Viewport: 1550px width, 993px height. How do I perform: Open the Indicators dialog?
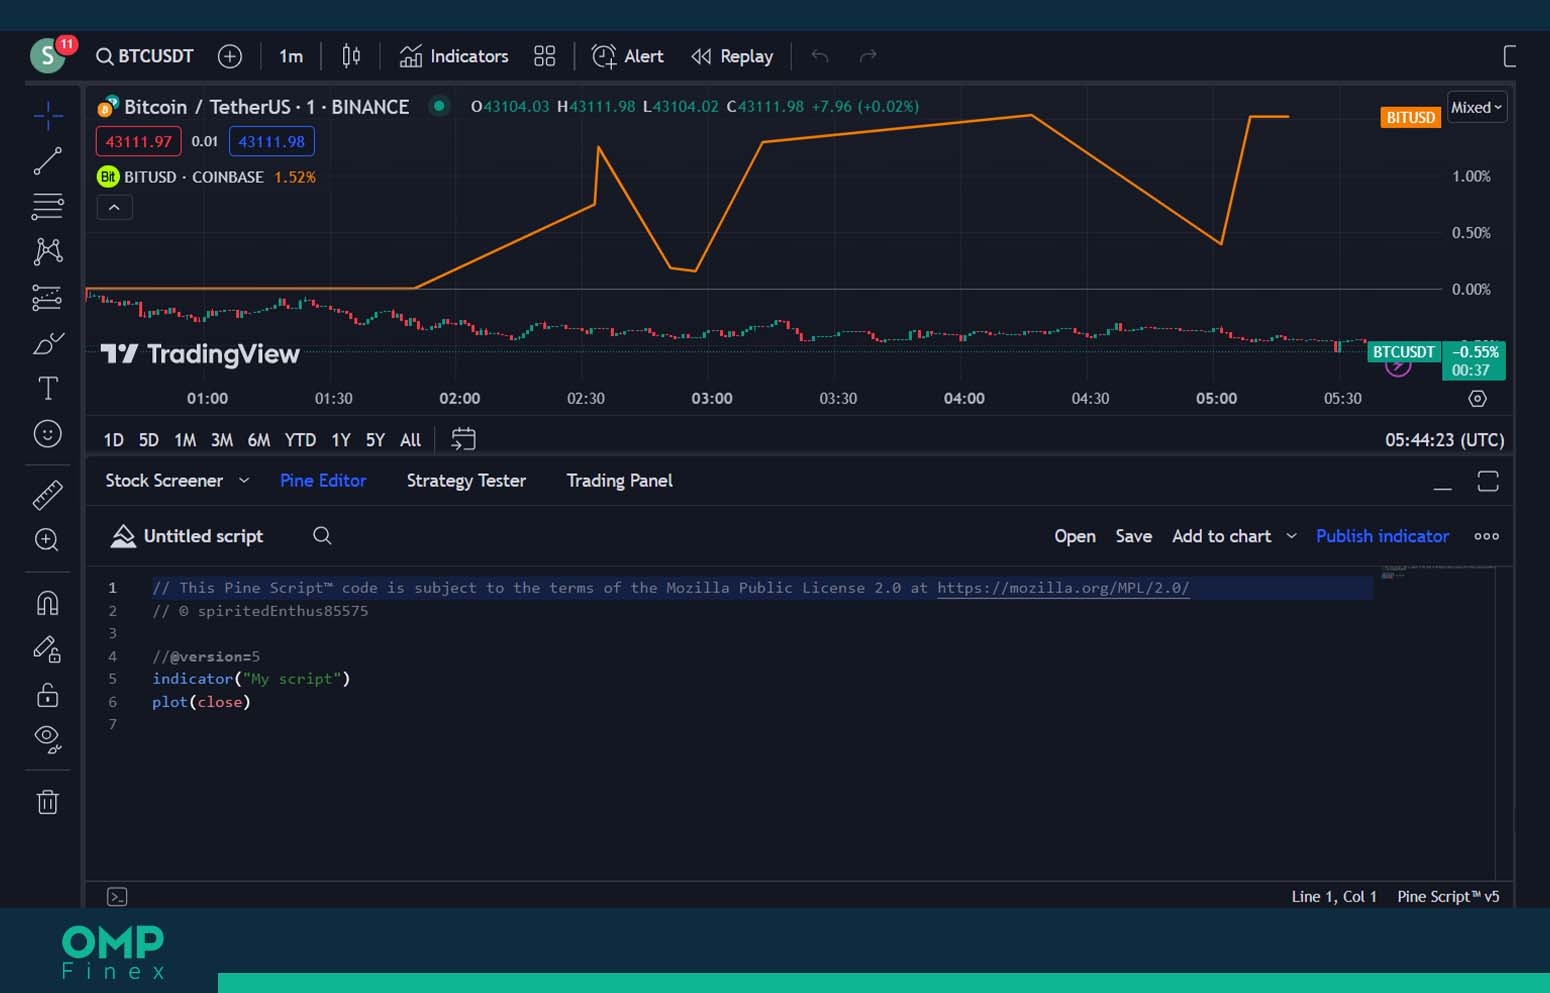(x=454, y=56)
